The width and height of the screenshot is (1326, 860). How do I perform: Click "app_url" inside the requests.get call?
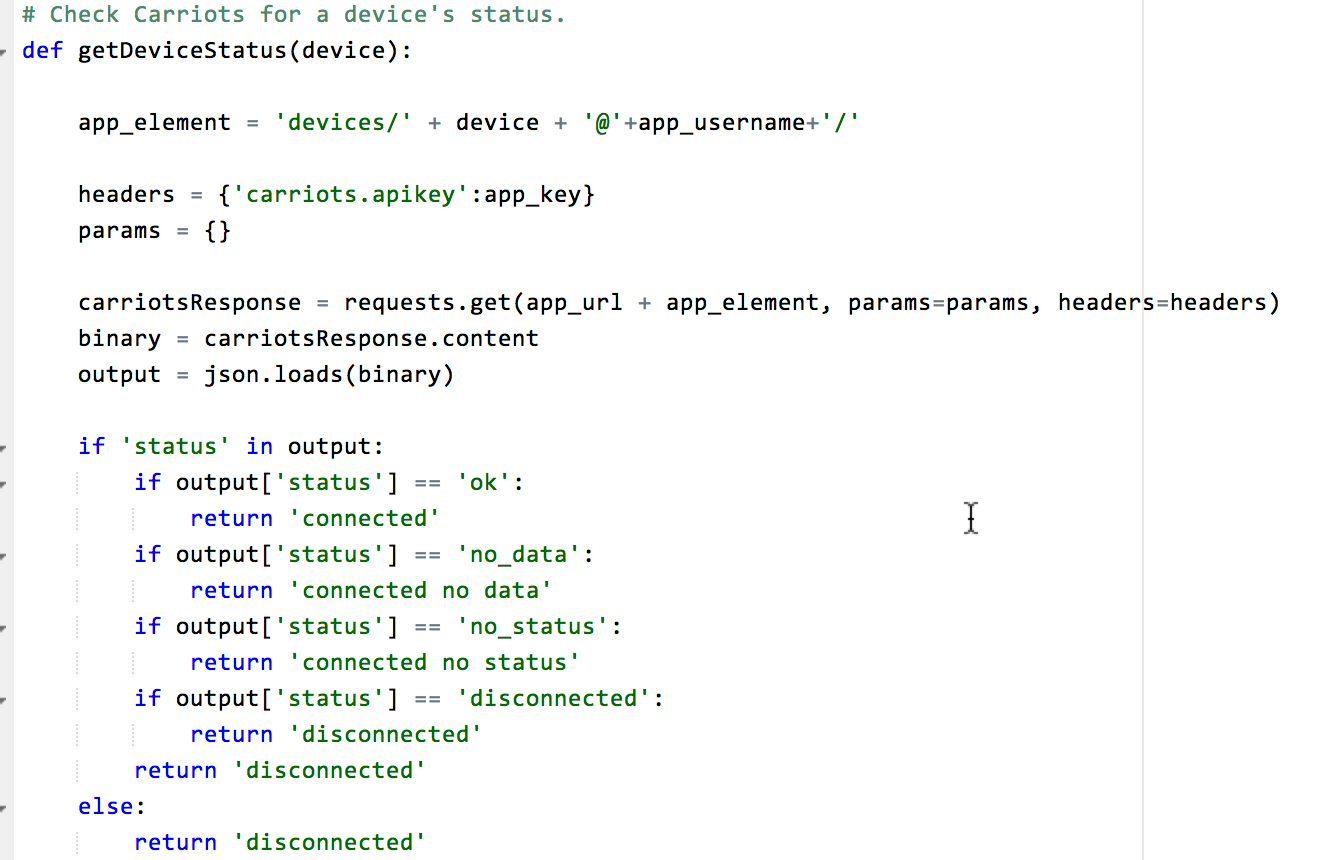[574, 302]
